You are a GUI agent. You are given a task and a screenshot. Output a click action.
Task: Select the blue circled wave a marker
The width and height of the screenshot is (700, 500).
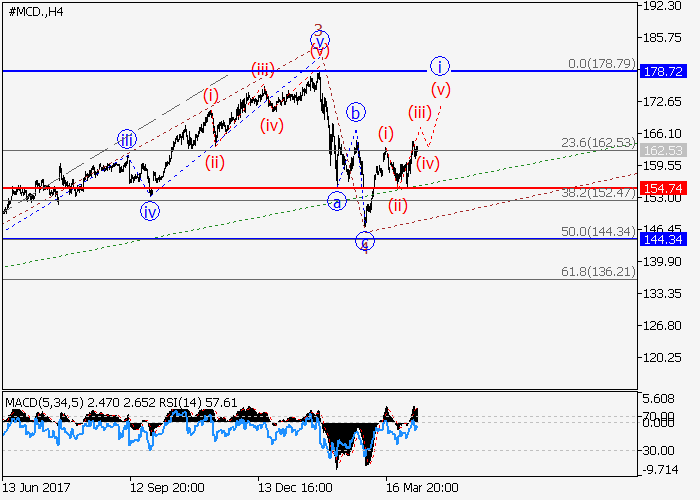337,202
